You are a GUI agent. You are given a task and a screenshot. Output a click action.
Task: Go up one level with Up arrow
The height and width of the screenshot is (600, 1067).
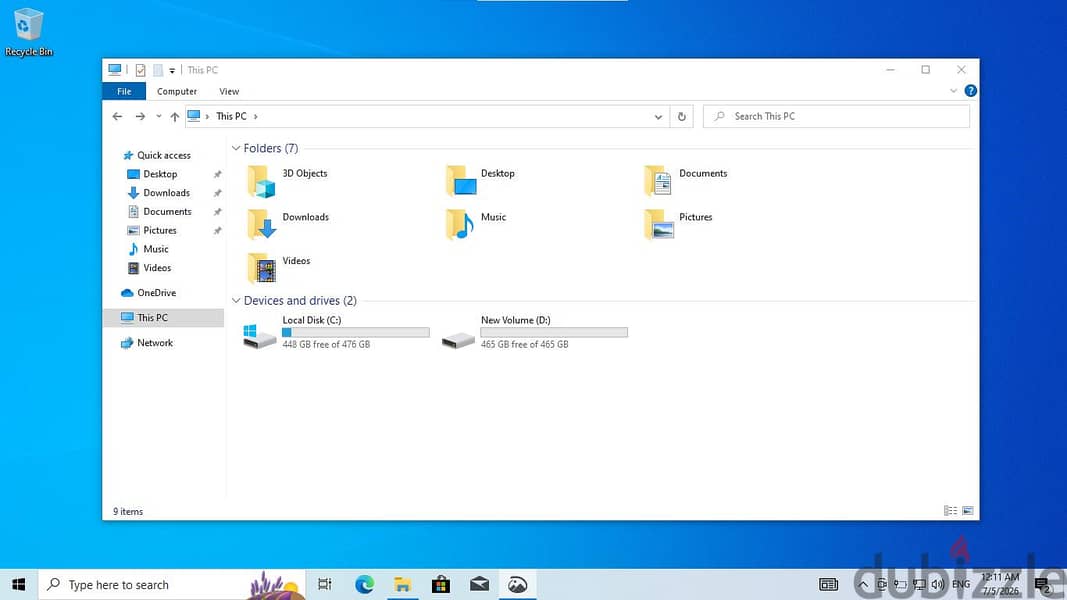pos(175,116)
